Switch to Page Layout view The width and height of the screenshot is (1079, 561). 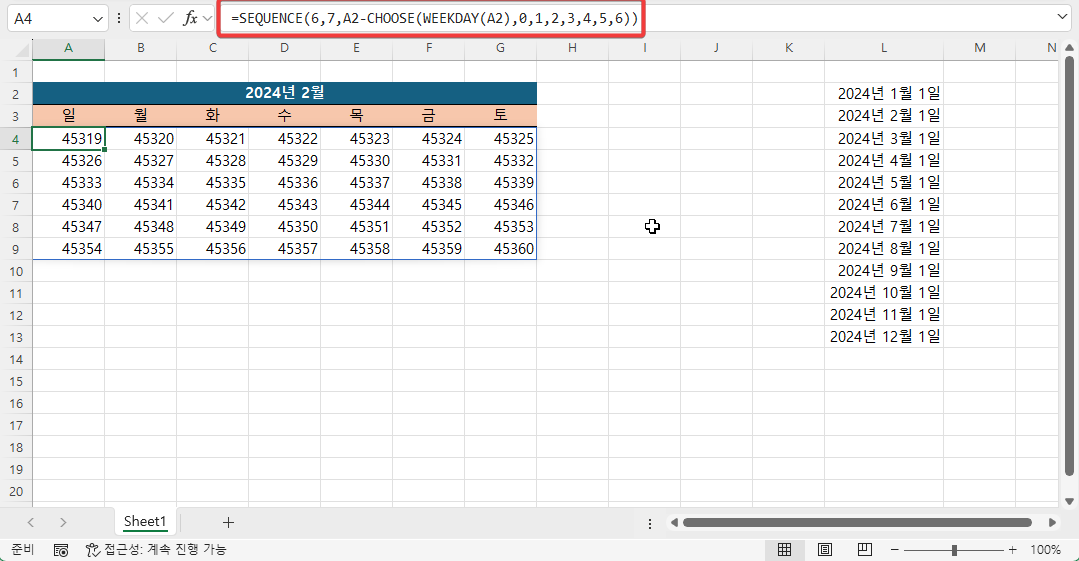pyautogui.click(x=824, y=549)
